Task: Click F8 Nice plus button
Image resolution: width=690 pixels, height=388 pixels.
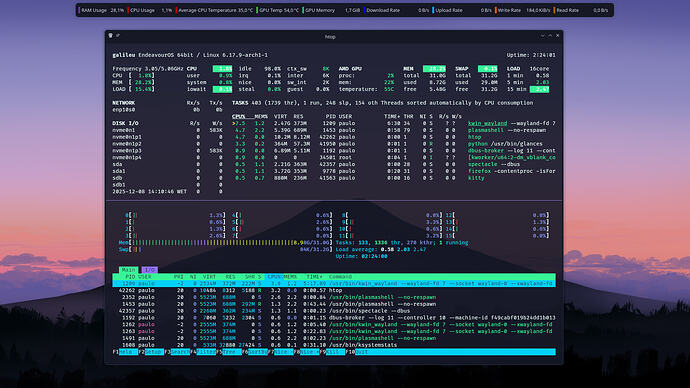Action: point(307,352)
